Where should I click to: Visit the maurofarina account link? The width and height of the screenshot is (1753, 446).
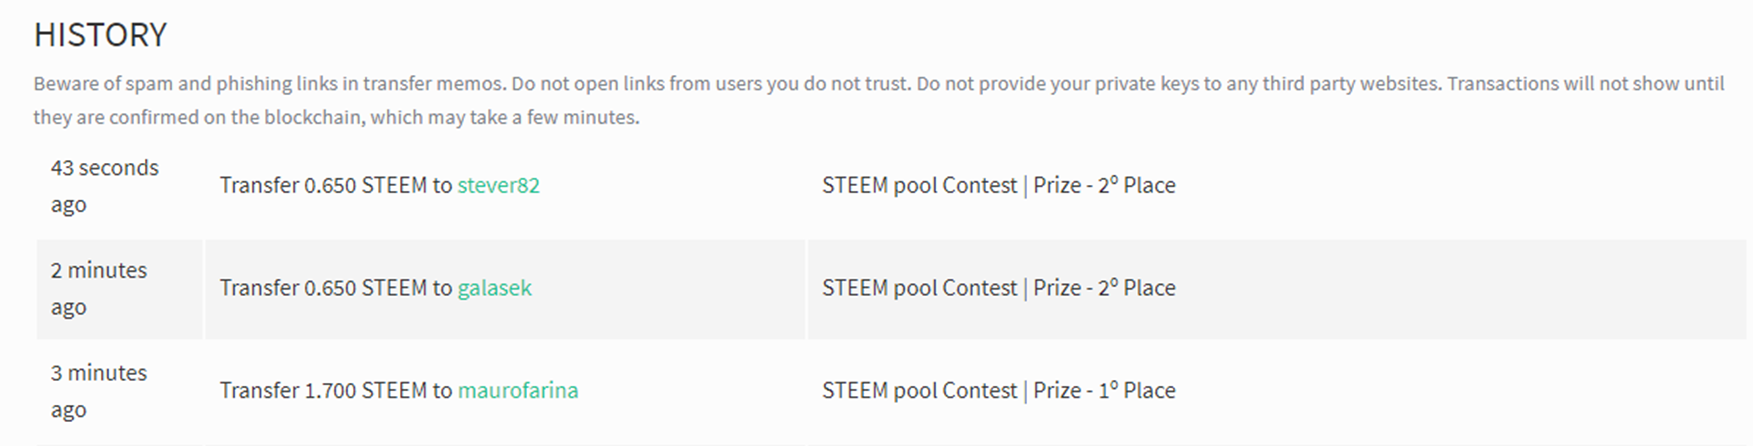(x=518, y=390)
